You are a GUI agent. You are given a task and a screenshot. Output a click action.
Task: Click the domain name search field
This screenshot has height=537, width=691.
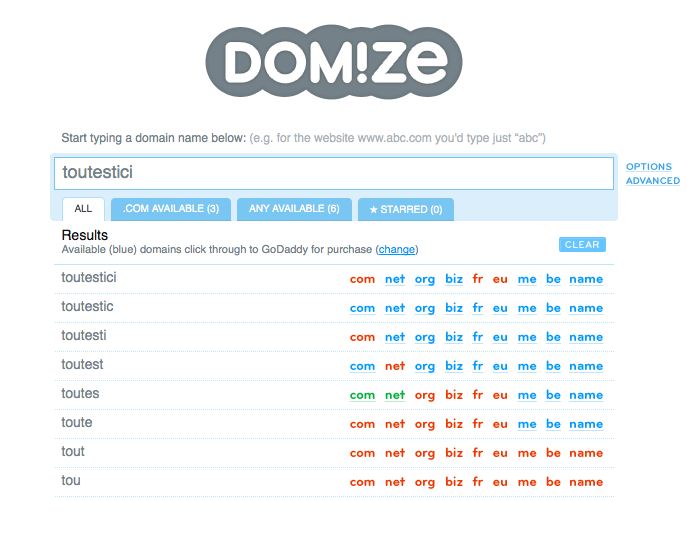(333, 173)
